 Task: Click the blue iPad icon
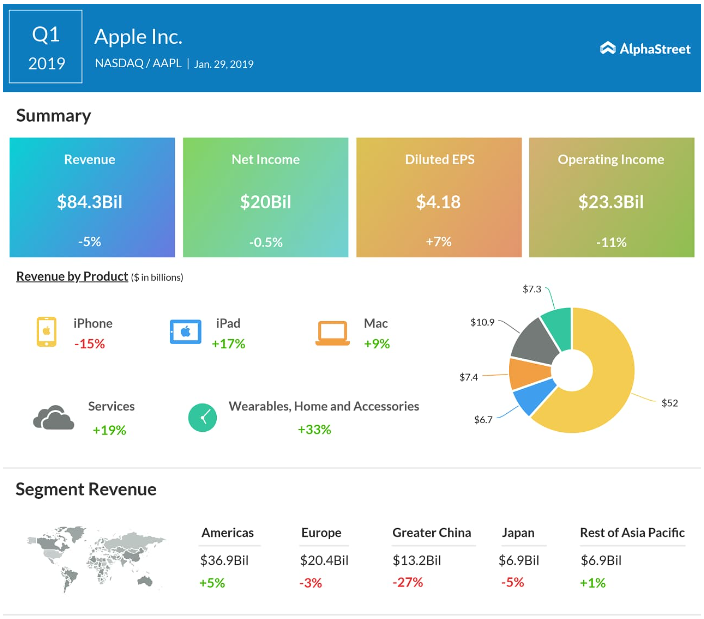point(186,332)
